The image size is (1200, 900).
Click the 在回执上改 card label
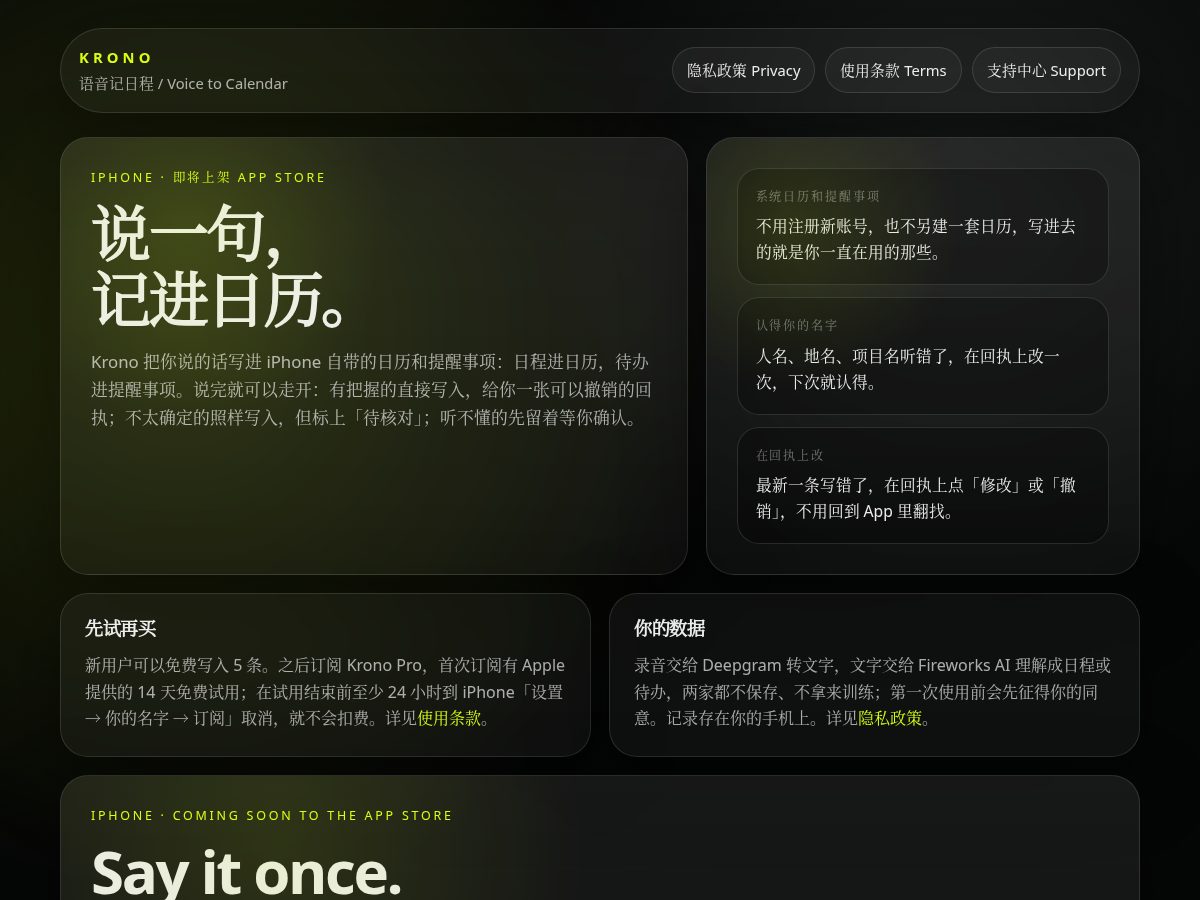790,455
